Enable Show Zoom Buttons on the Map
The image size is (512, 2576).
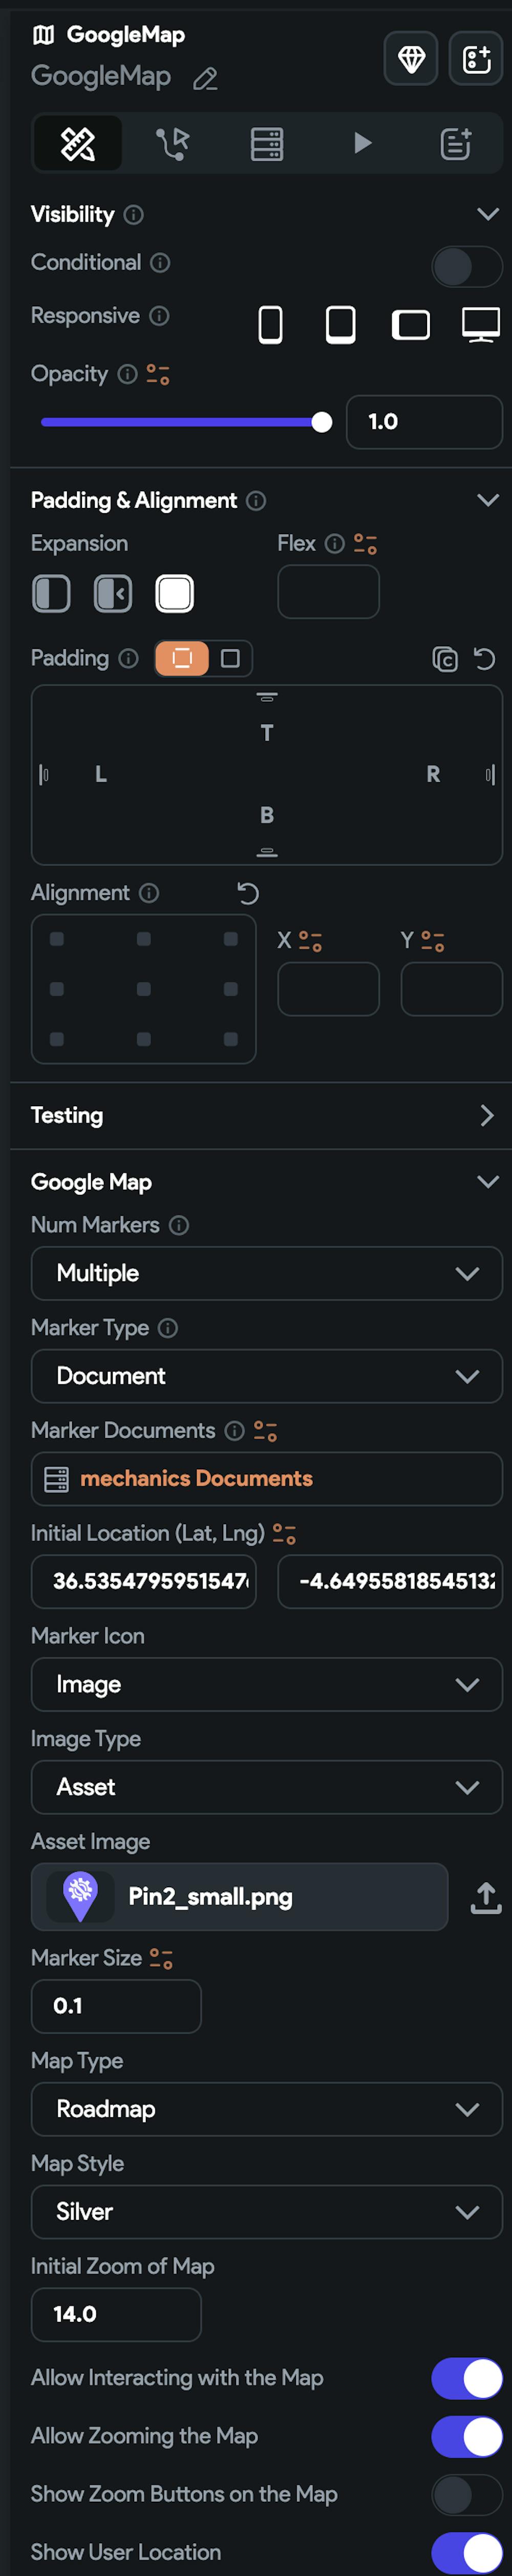[466, 2495]
